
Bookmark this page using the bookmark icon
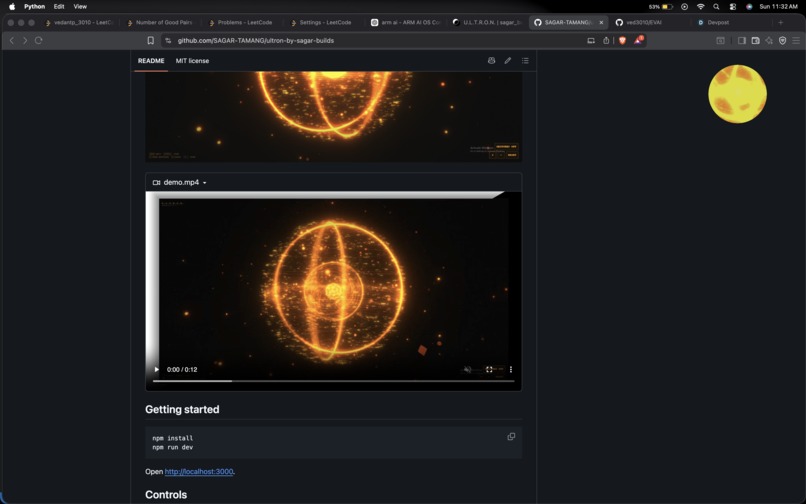151,40
